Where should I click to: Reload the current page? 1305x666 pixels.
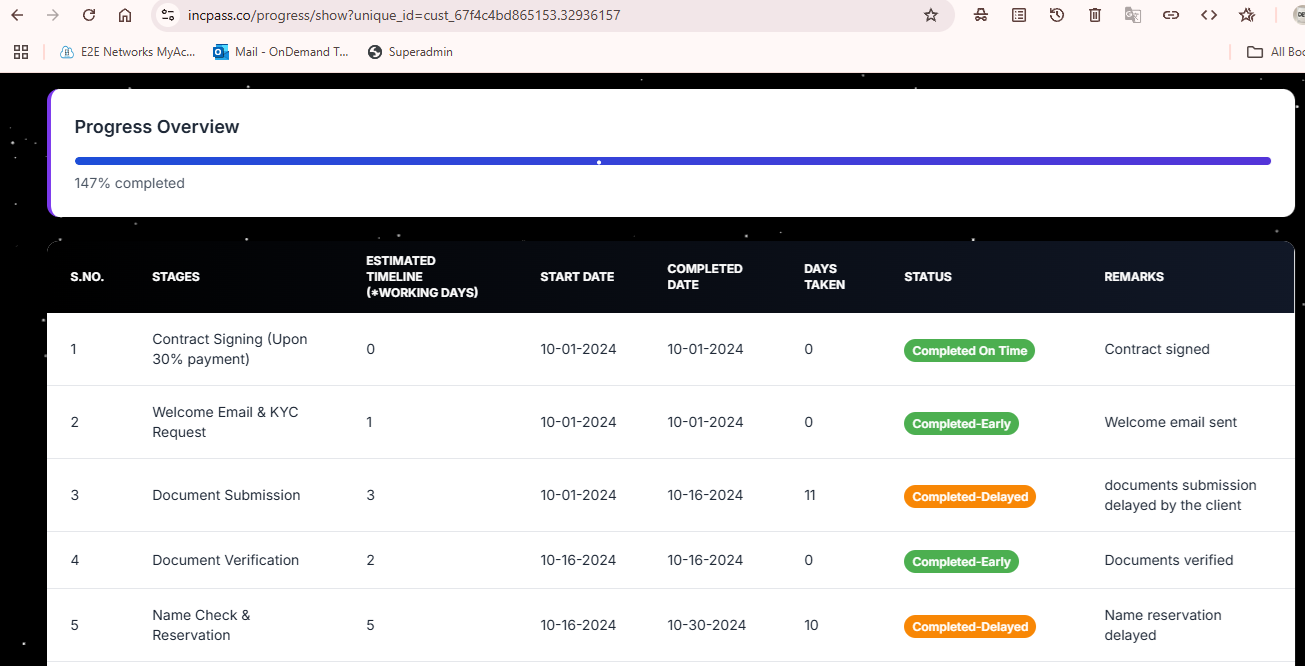(89, 15)
